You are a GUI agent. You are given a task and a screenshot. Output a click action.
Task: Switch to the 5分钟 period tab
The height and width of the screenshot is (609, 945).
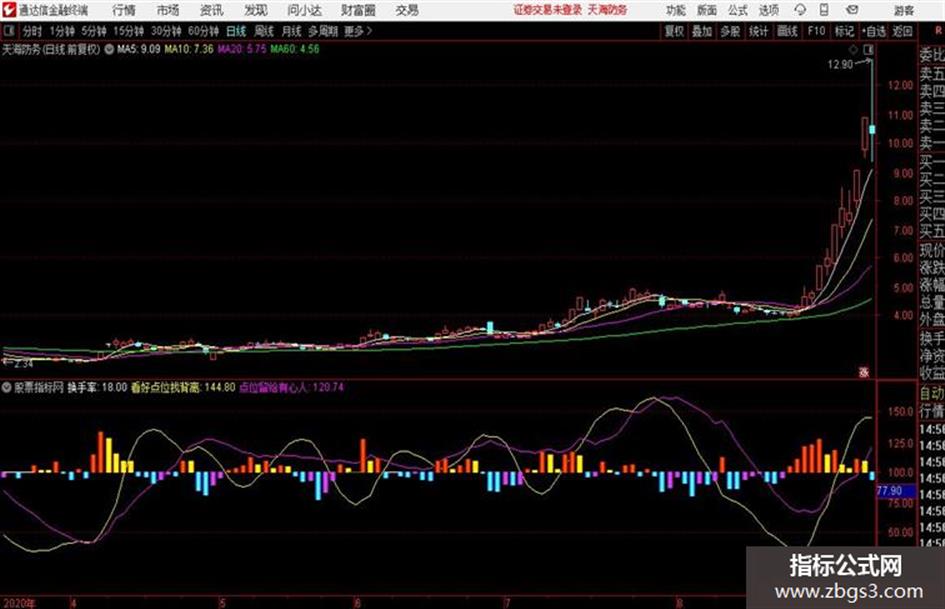click(93, 31)
